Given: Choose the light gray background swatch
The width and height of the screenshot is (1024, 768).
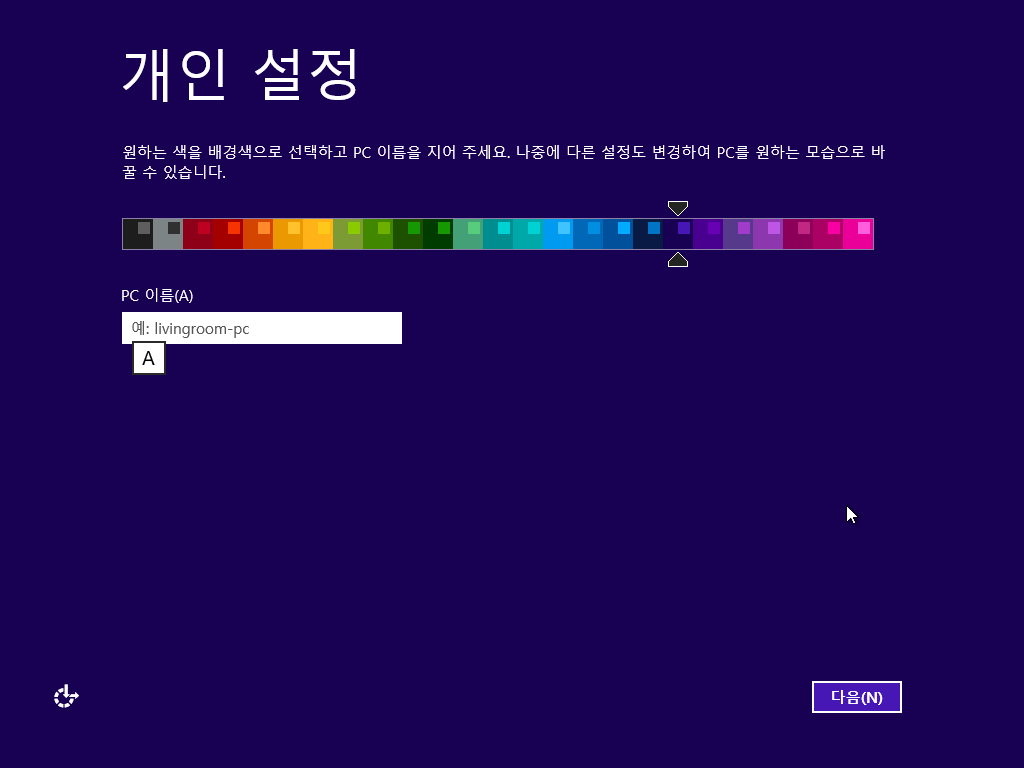Looking at the screenshot, I should pyautogui.click(x=168, y=234).
